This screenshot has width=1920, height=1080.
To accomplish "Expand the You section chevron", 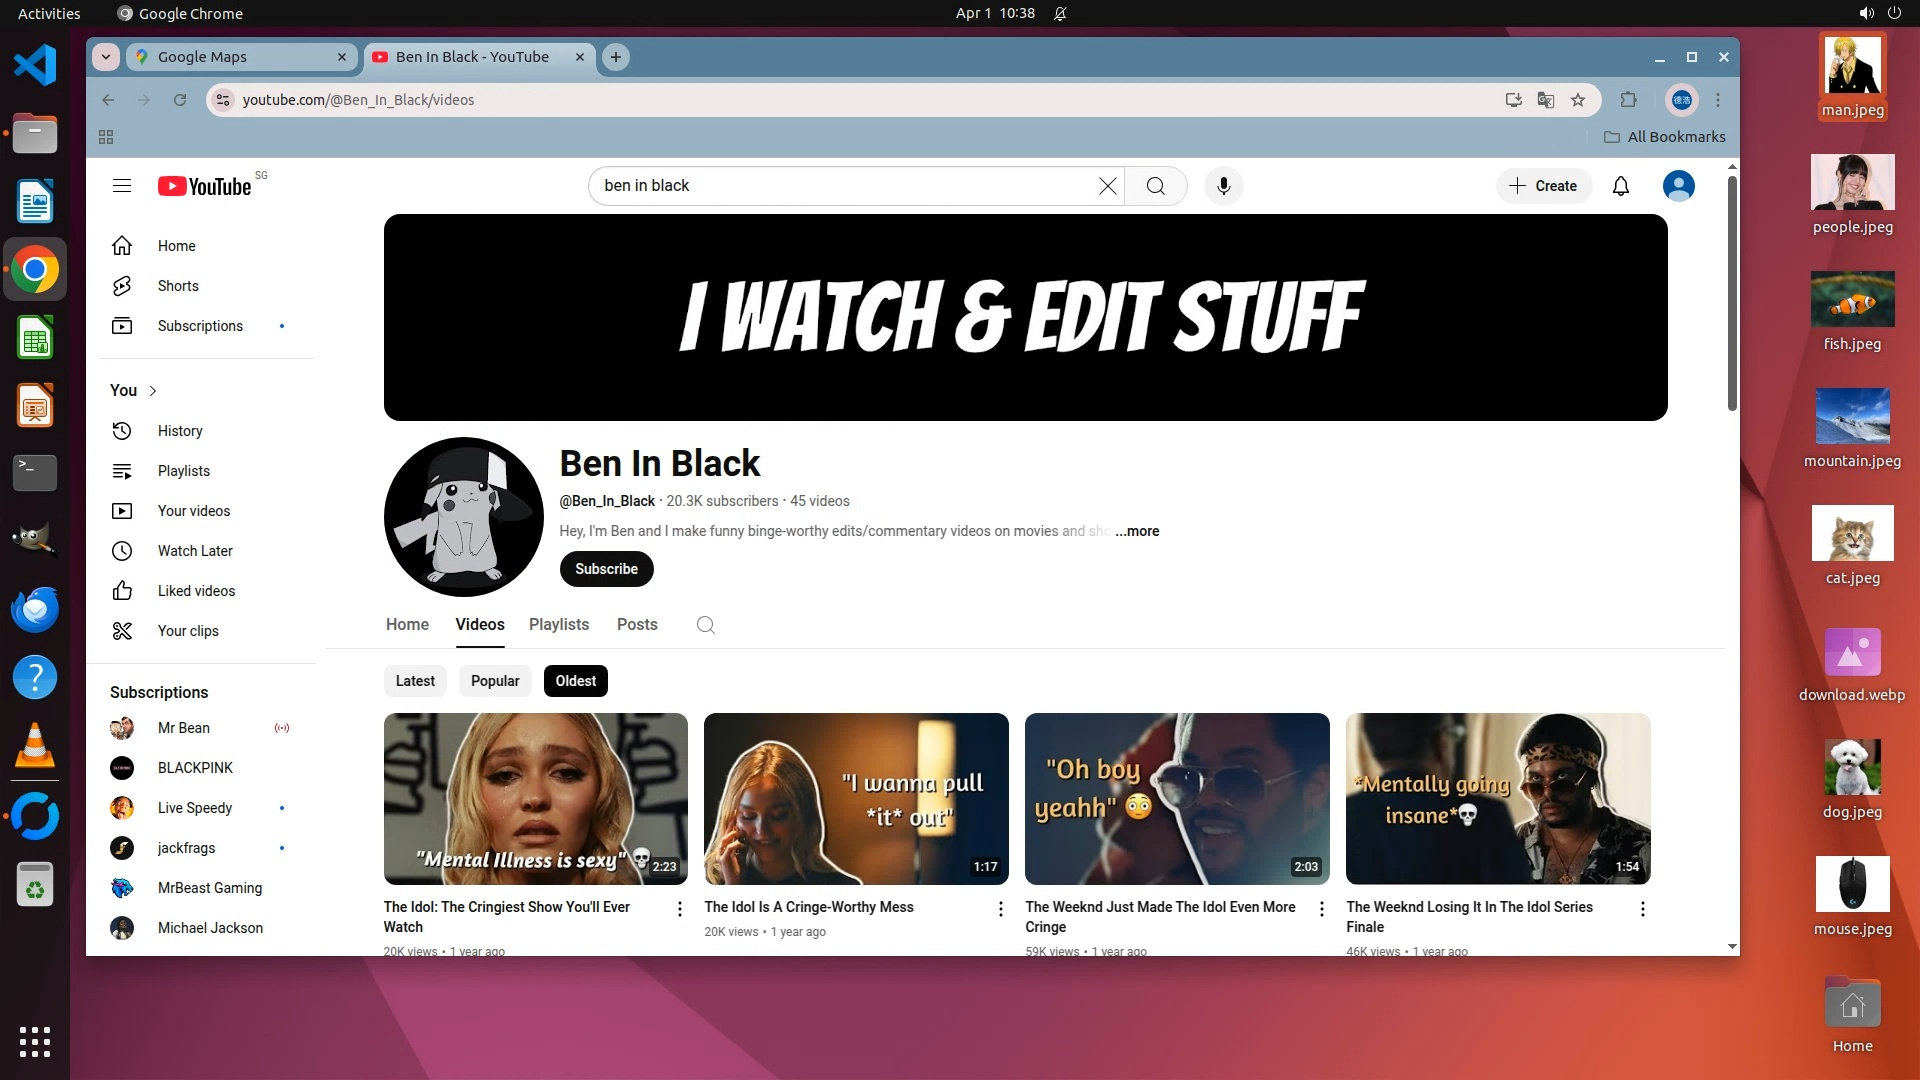I will (x=153, y=391).
